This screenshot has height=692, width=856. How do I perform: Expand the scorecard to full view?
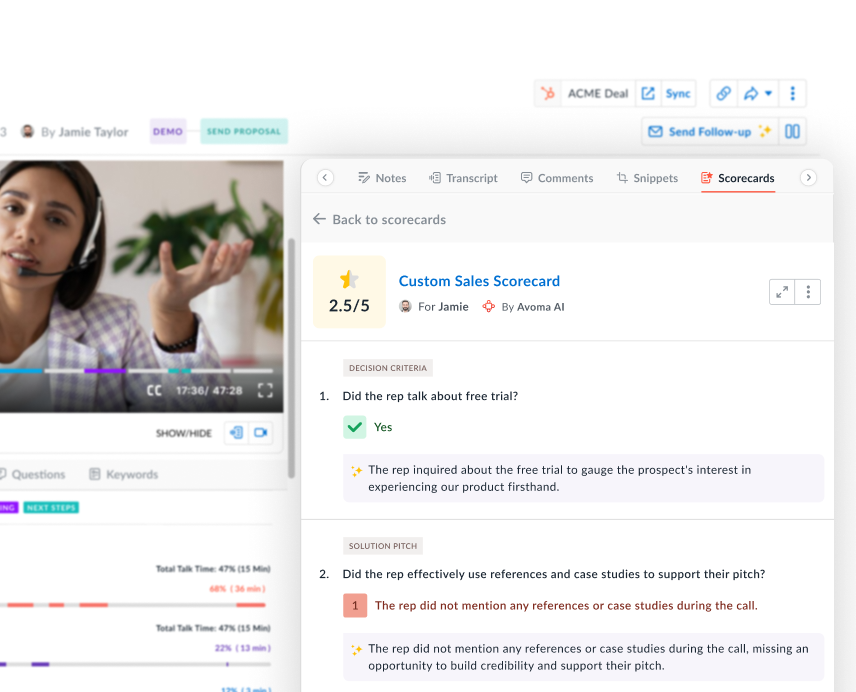pos(782,292)
